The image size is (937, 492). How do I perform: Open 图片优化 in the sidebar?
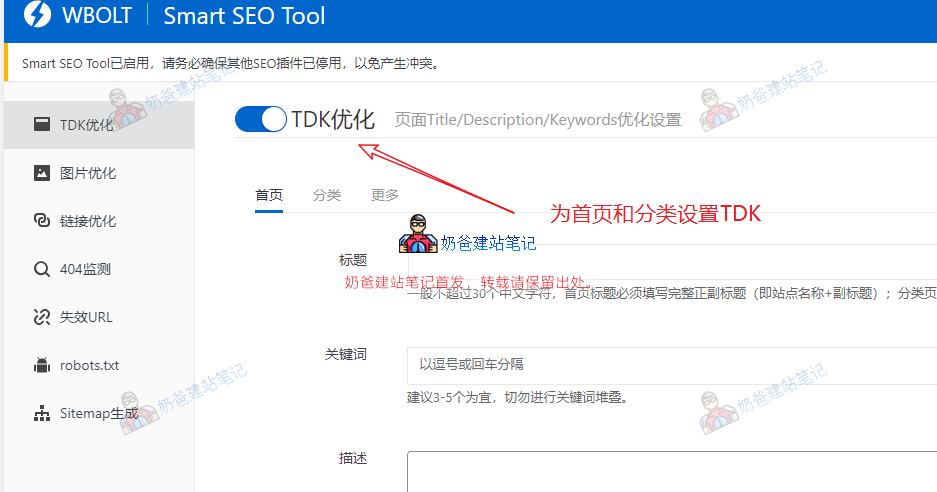88,173
